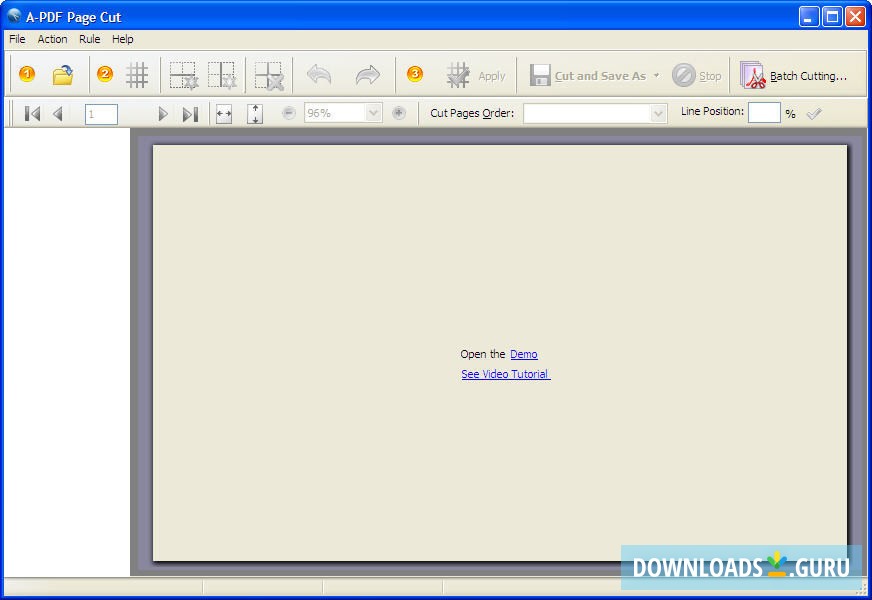Viewport: 872px width, 600px height.
Task: Click the step 2 orange badge
Action: pyautogui.click(x=105, y=74)
